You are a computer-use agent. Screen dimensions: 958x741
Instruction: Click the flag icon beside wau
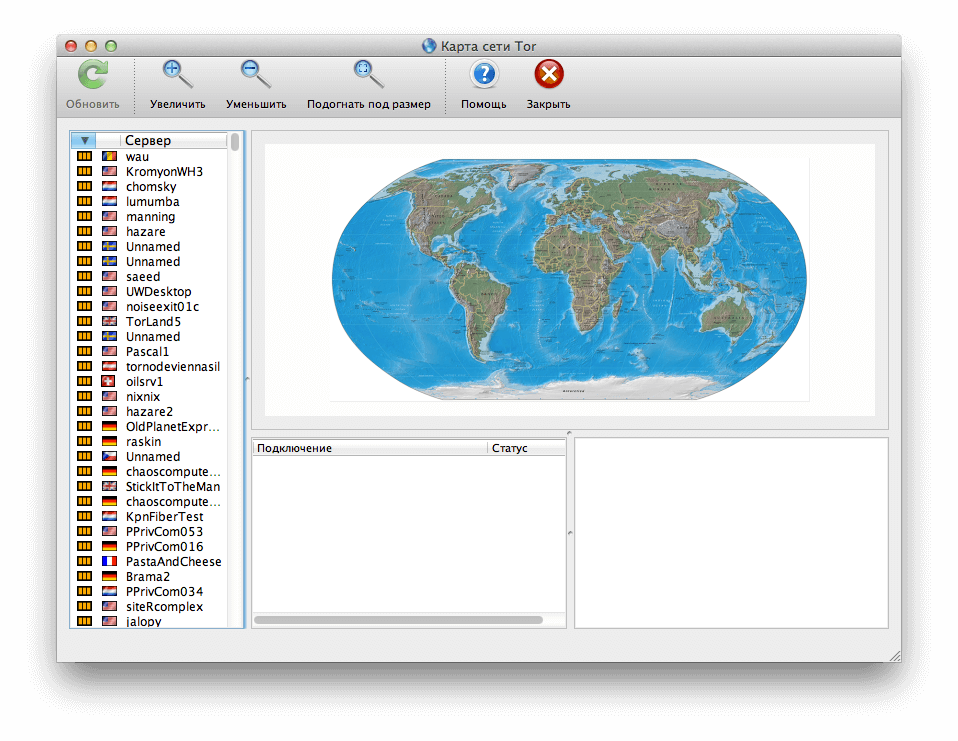[109, 156]
